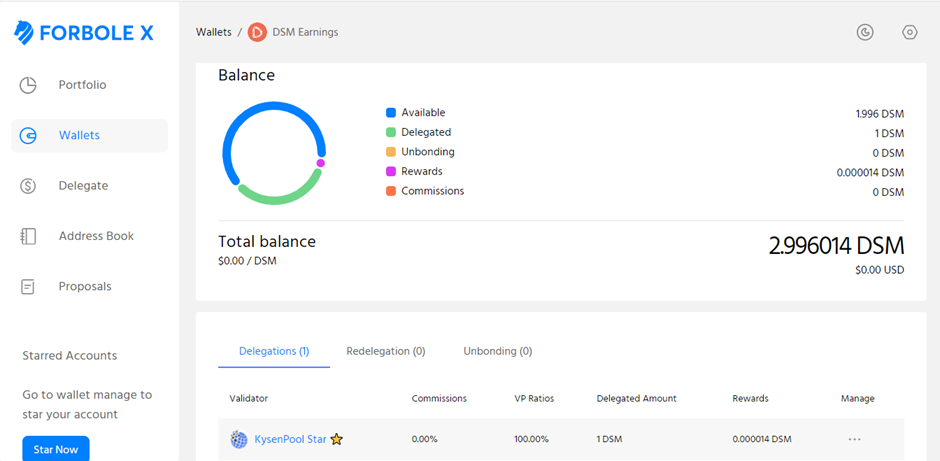Click the Forbole X logo
This screenshot has height=461, width=940.
point(83,34)
